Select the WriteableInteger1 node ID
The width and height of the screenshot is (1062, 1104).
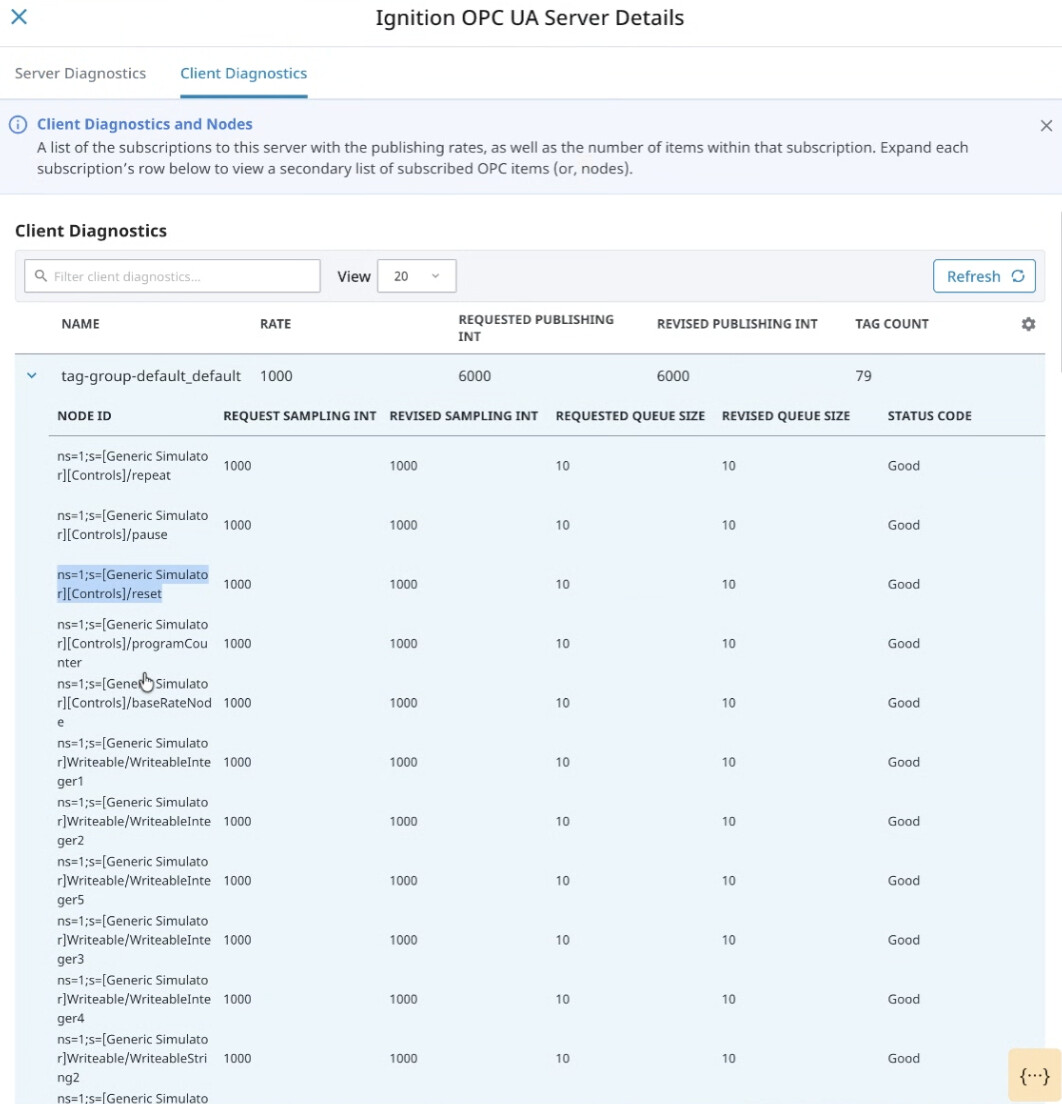134,762
